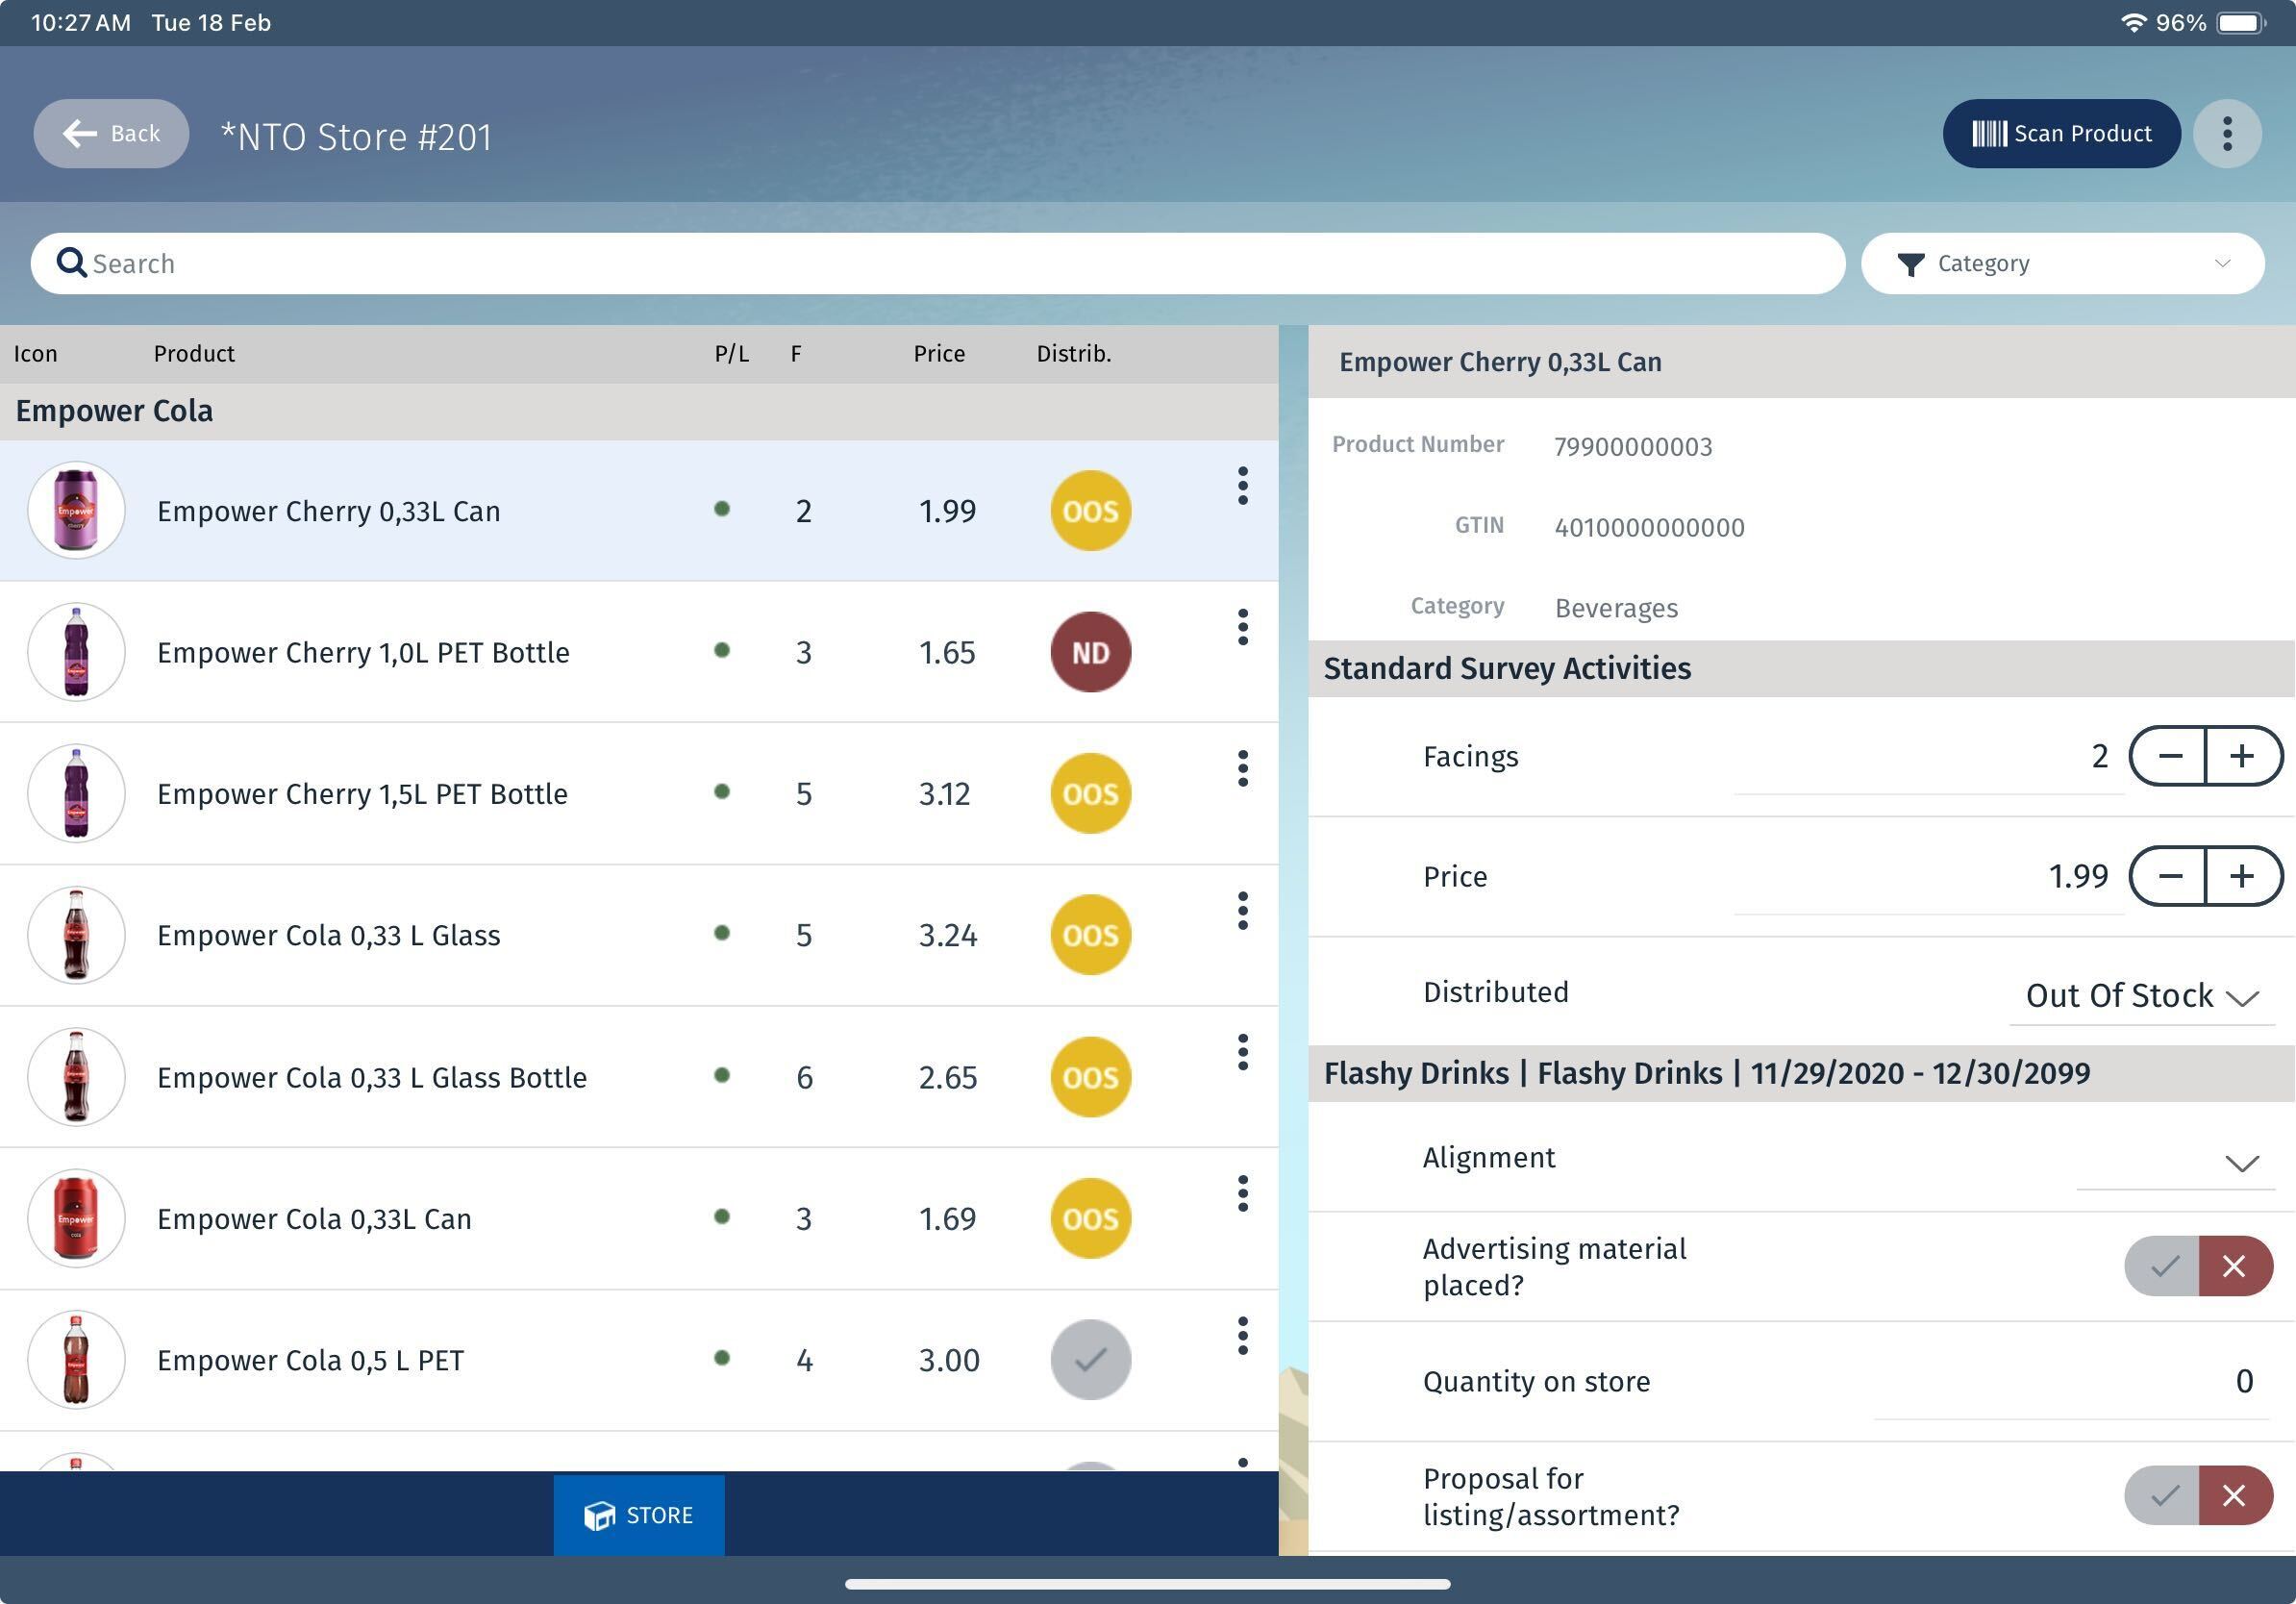The image size is (2296, 1604).
Task: Tap Empower Cola 0,33L Can image
Action: pyautogui.click(x=76, y=1219)
